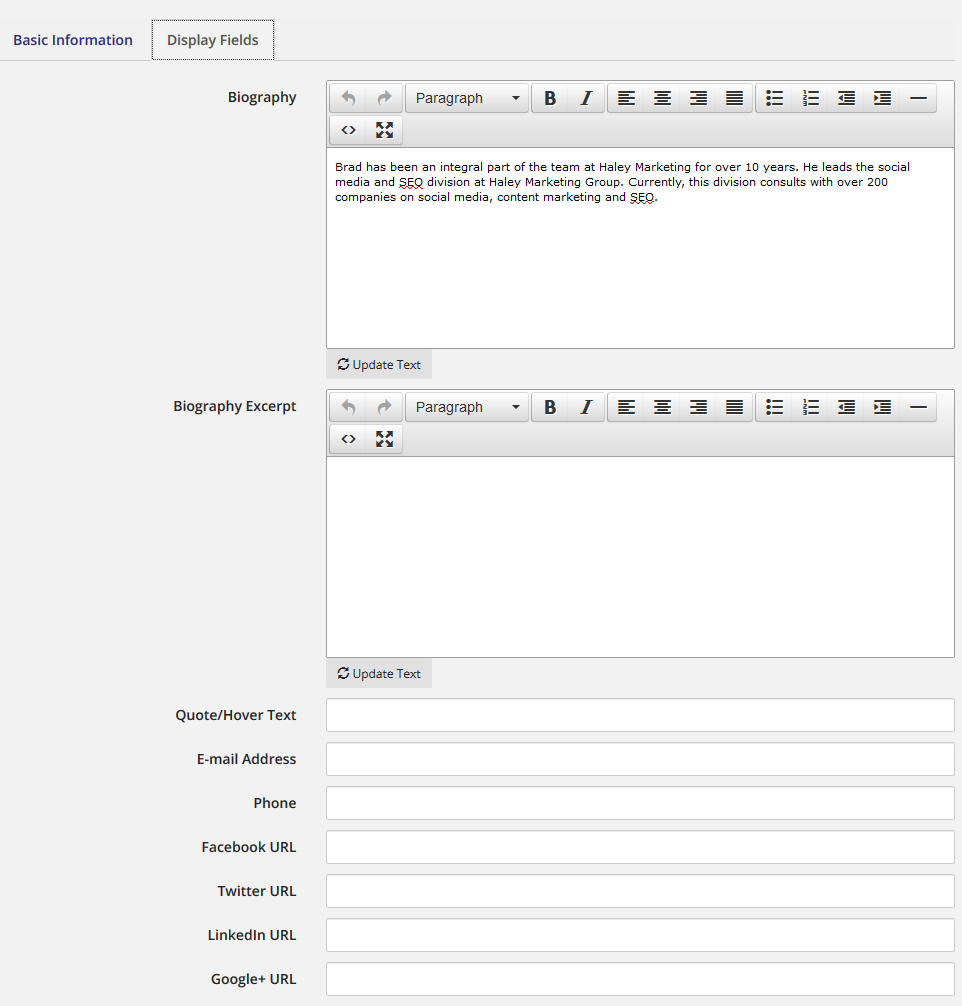The height and width of the screenshot is (1006, 962).
Task: Align left in the Biography editor
Action: coord(626,98)
